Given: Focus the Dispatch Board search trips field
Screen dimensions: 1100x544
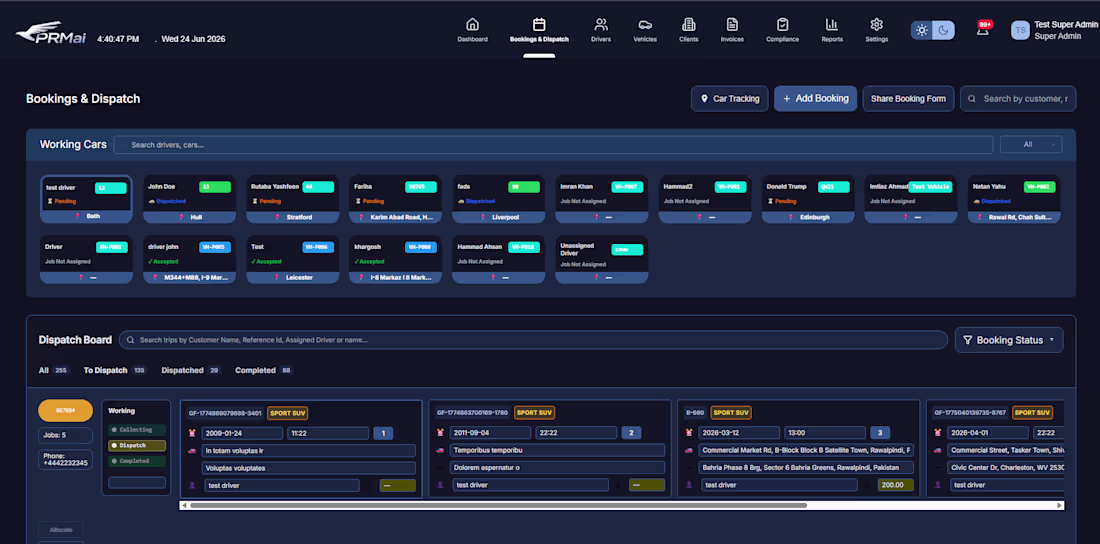Looking at the screenshot, I should pyautogui.click(x=533, y=340).
